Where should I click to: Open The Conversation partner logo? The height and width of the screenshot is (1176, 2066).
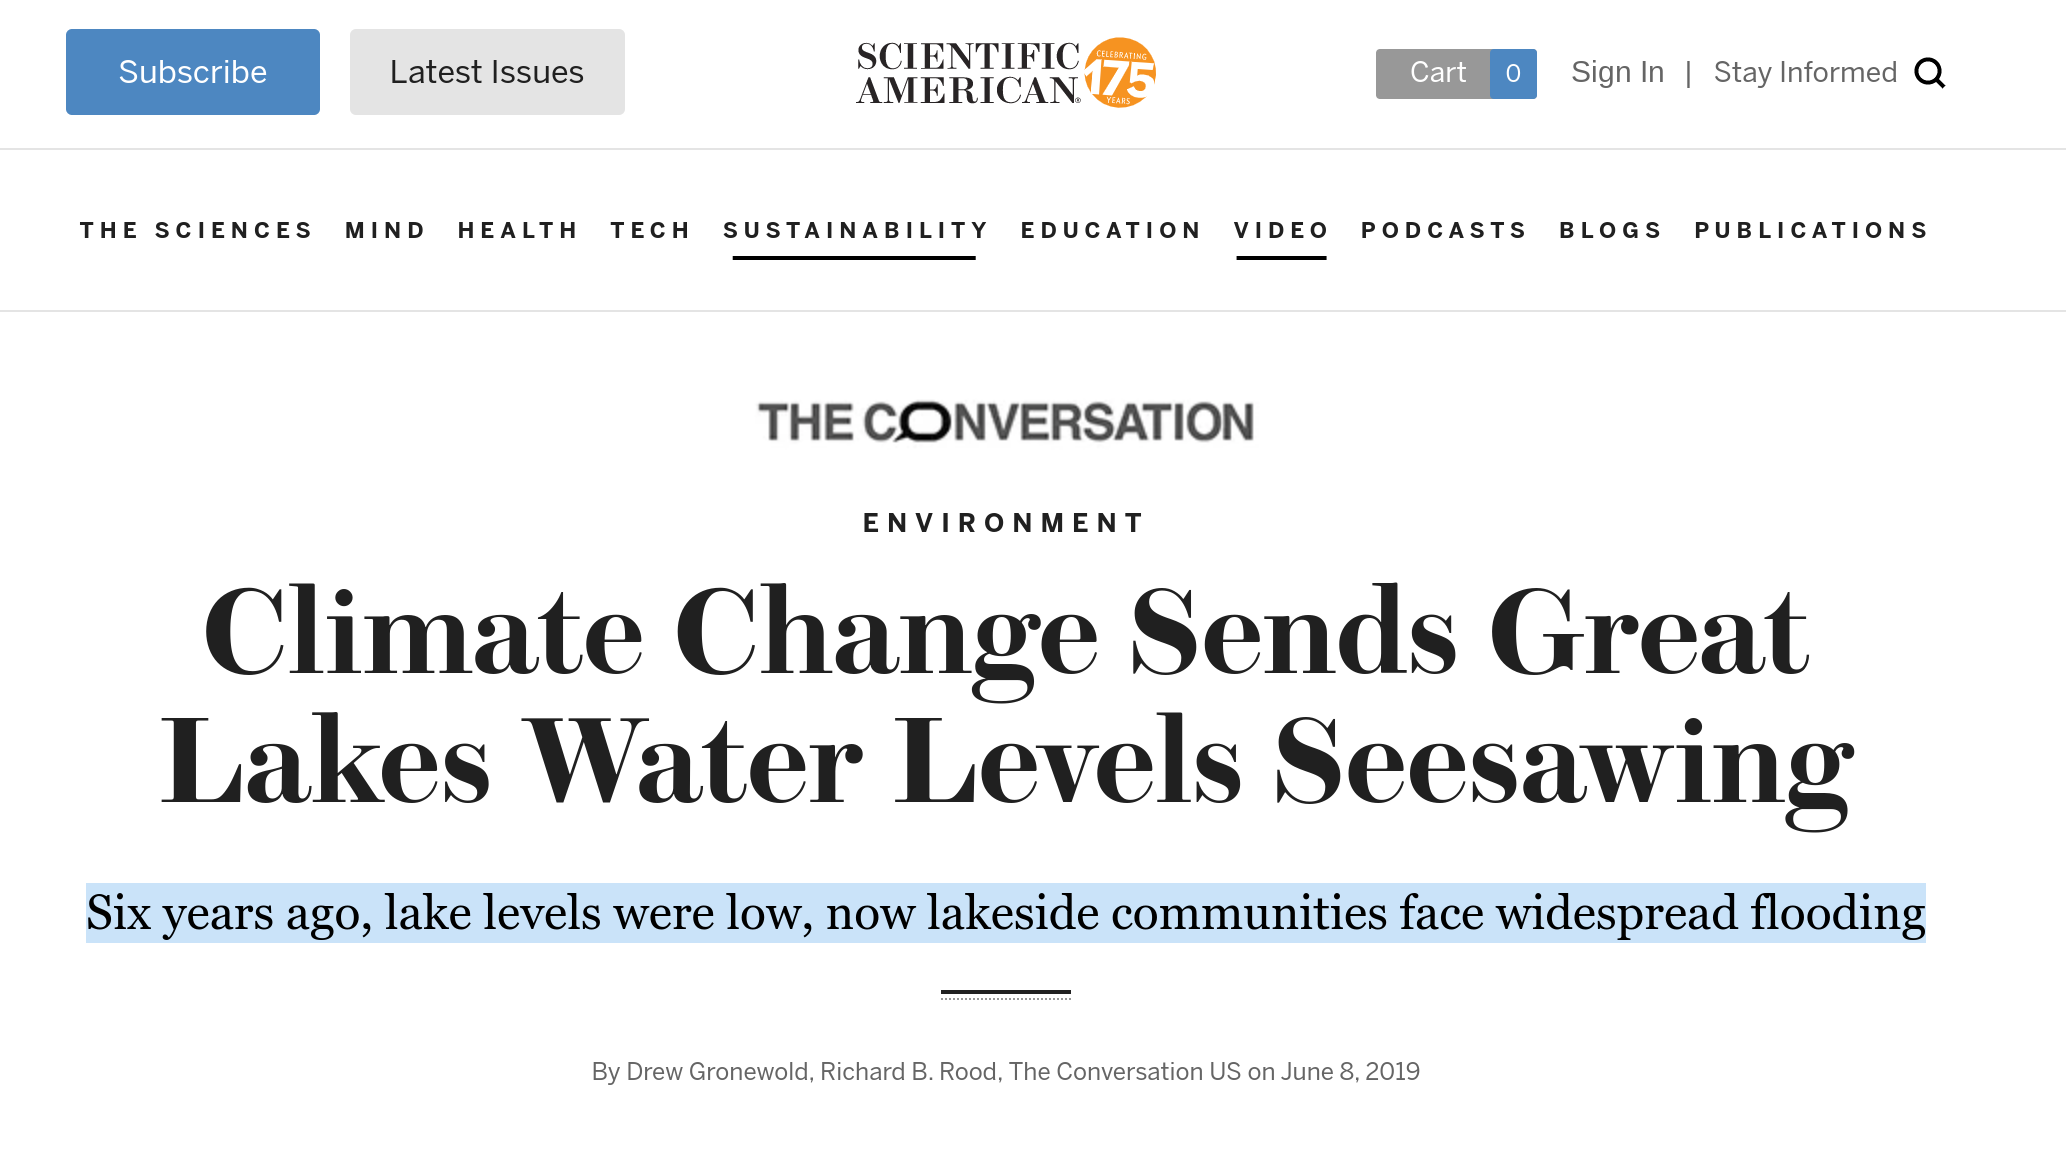click(1005, 422)
